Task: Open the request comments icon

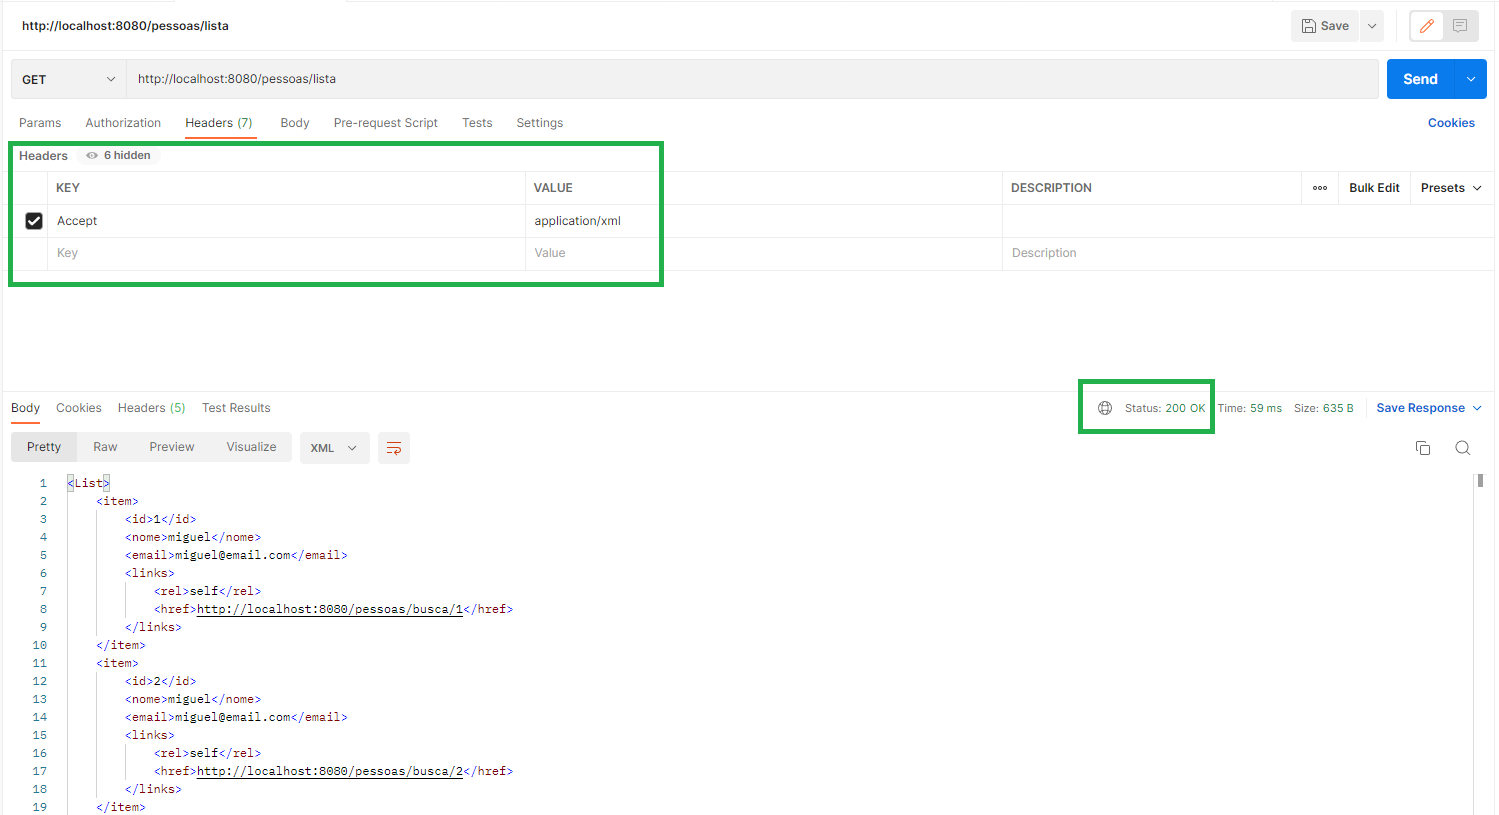Action: pyautogui.click(x=1460, y=25)
